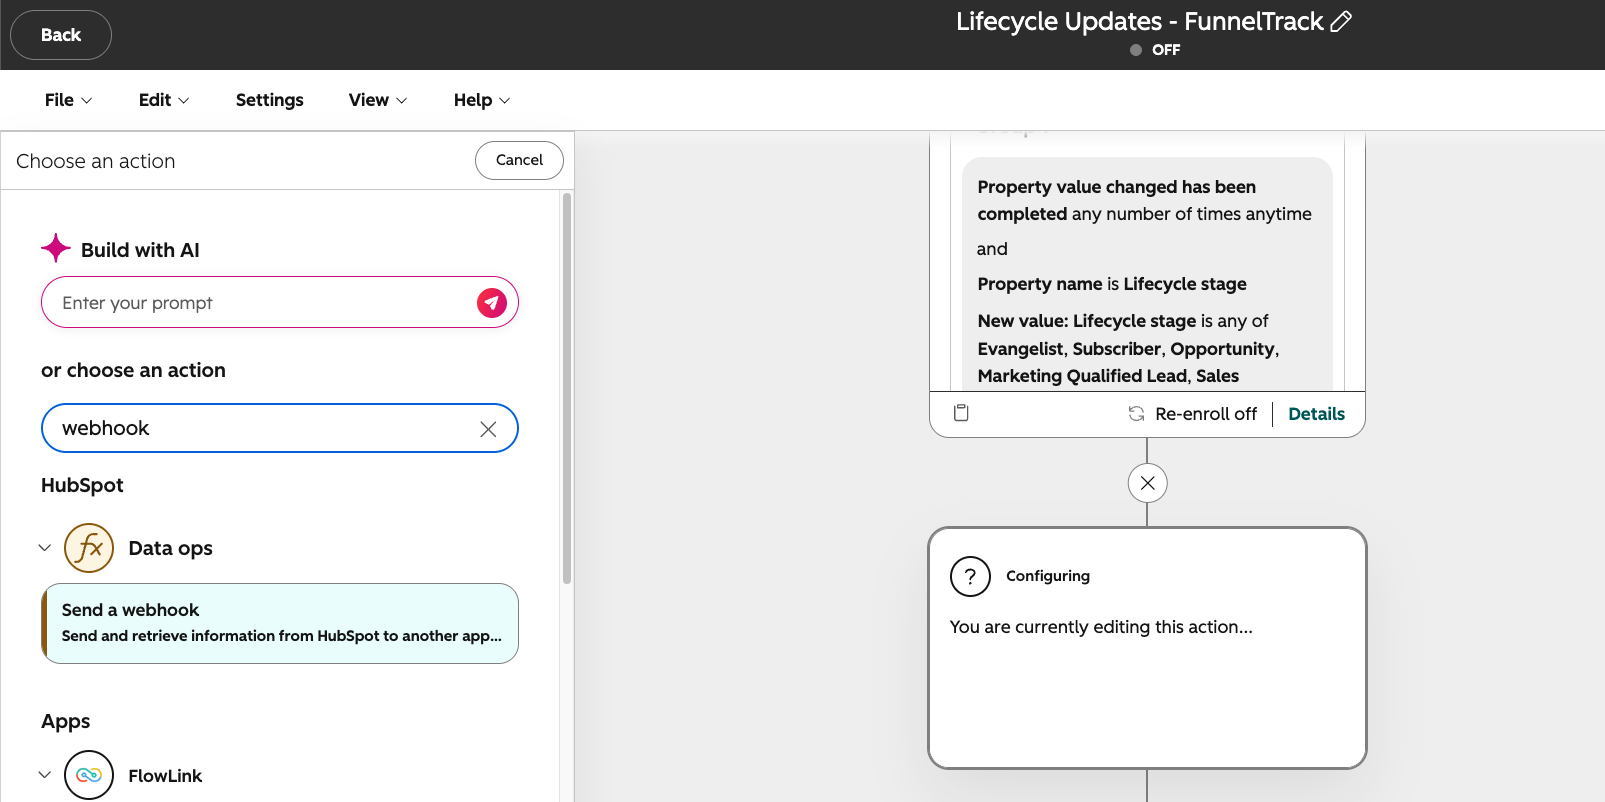Click the clipboard icon on trigger card

pos(961,413)
